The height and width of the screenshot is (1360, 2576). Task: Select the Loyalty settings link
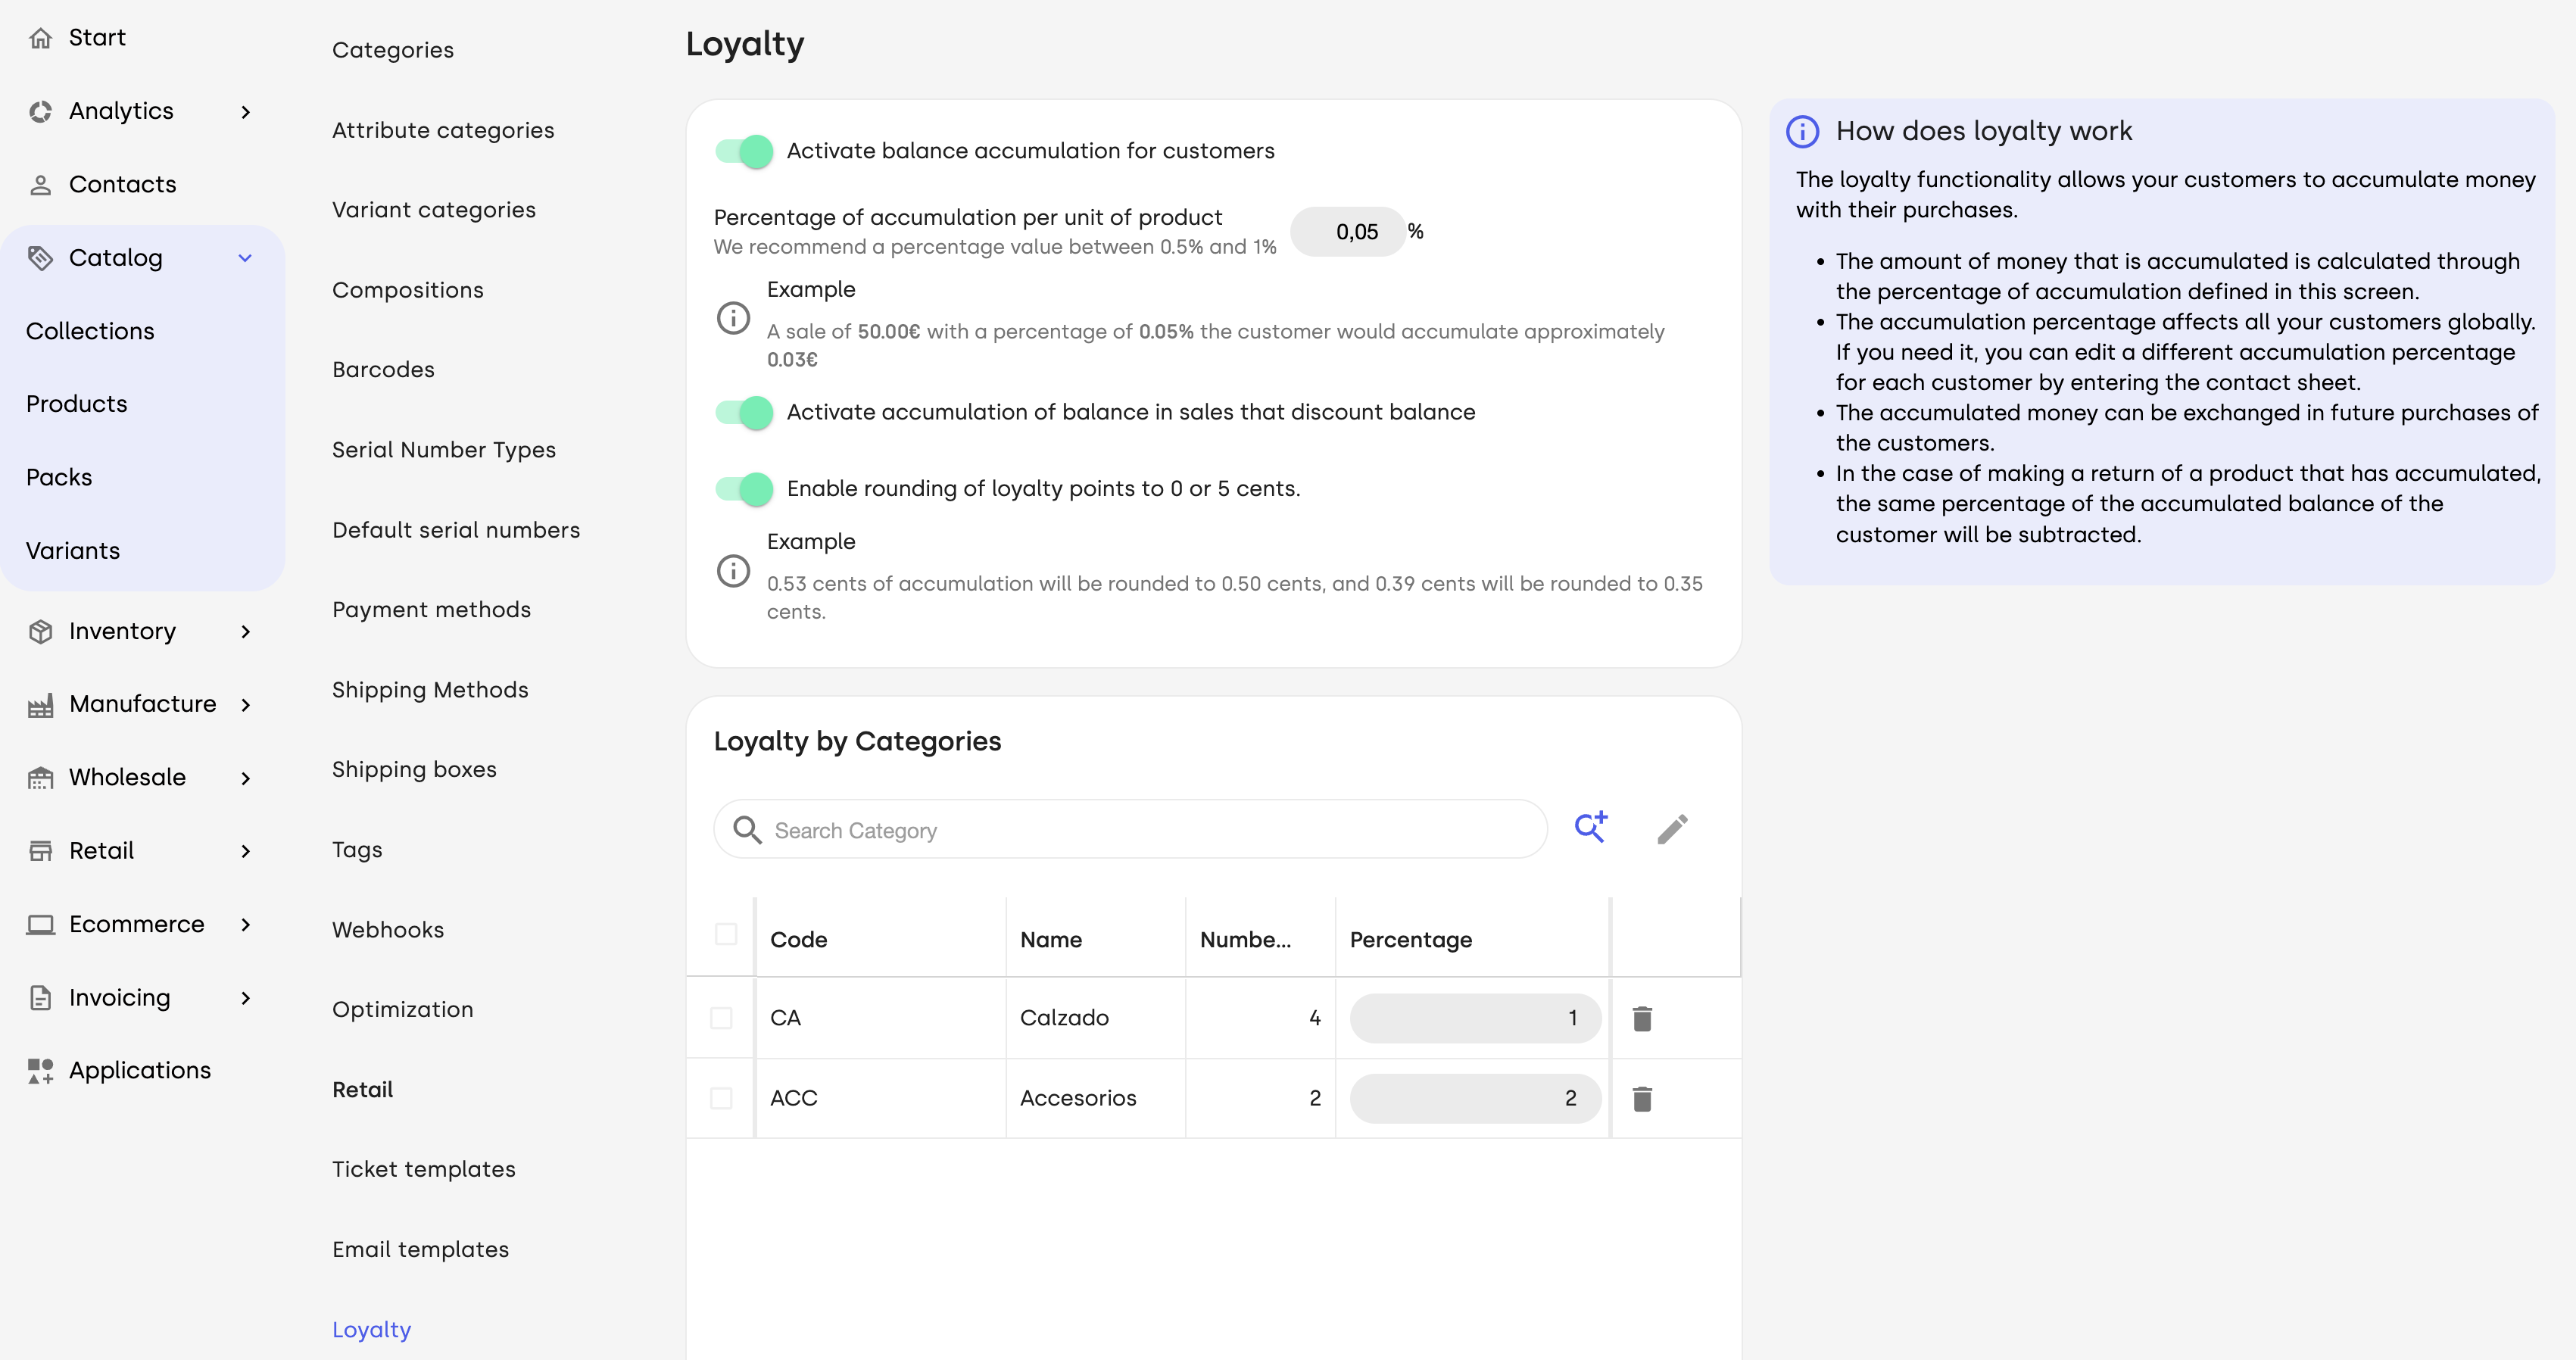[372, 1330]
